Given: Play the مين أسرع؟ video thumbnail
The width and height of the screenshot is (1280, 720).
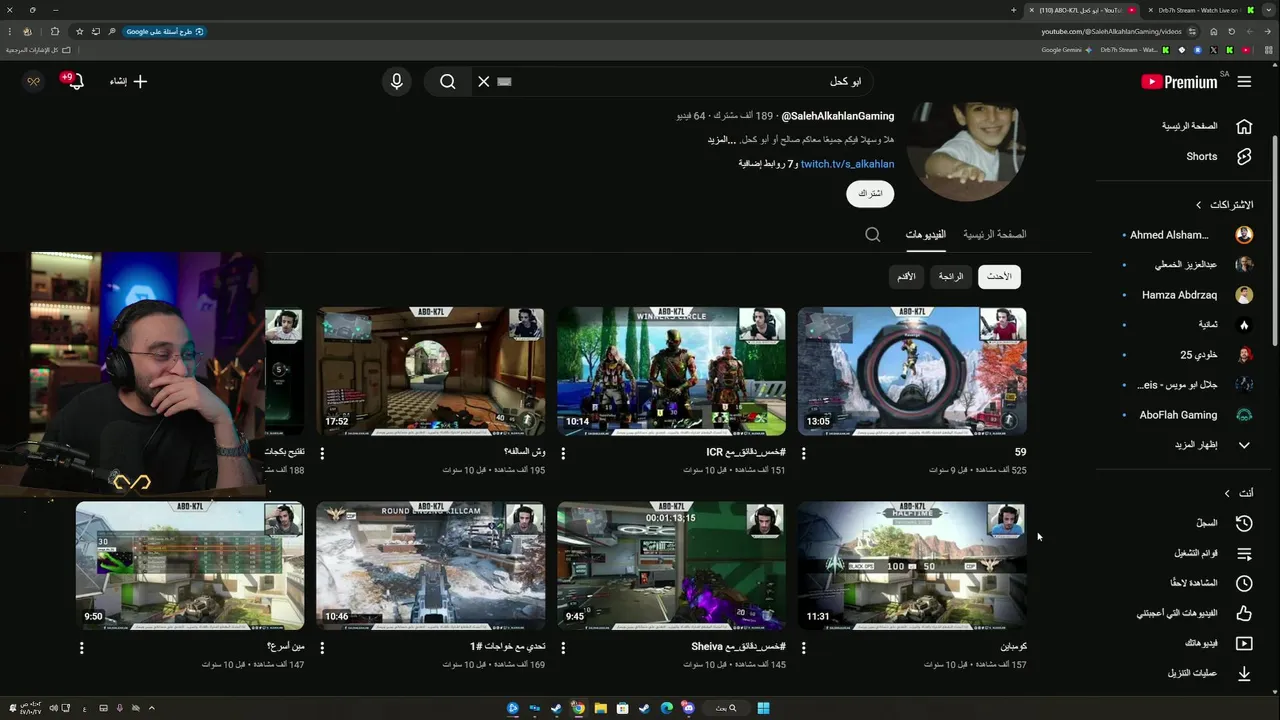Looking at the screenshot, I should click(190, 566).
